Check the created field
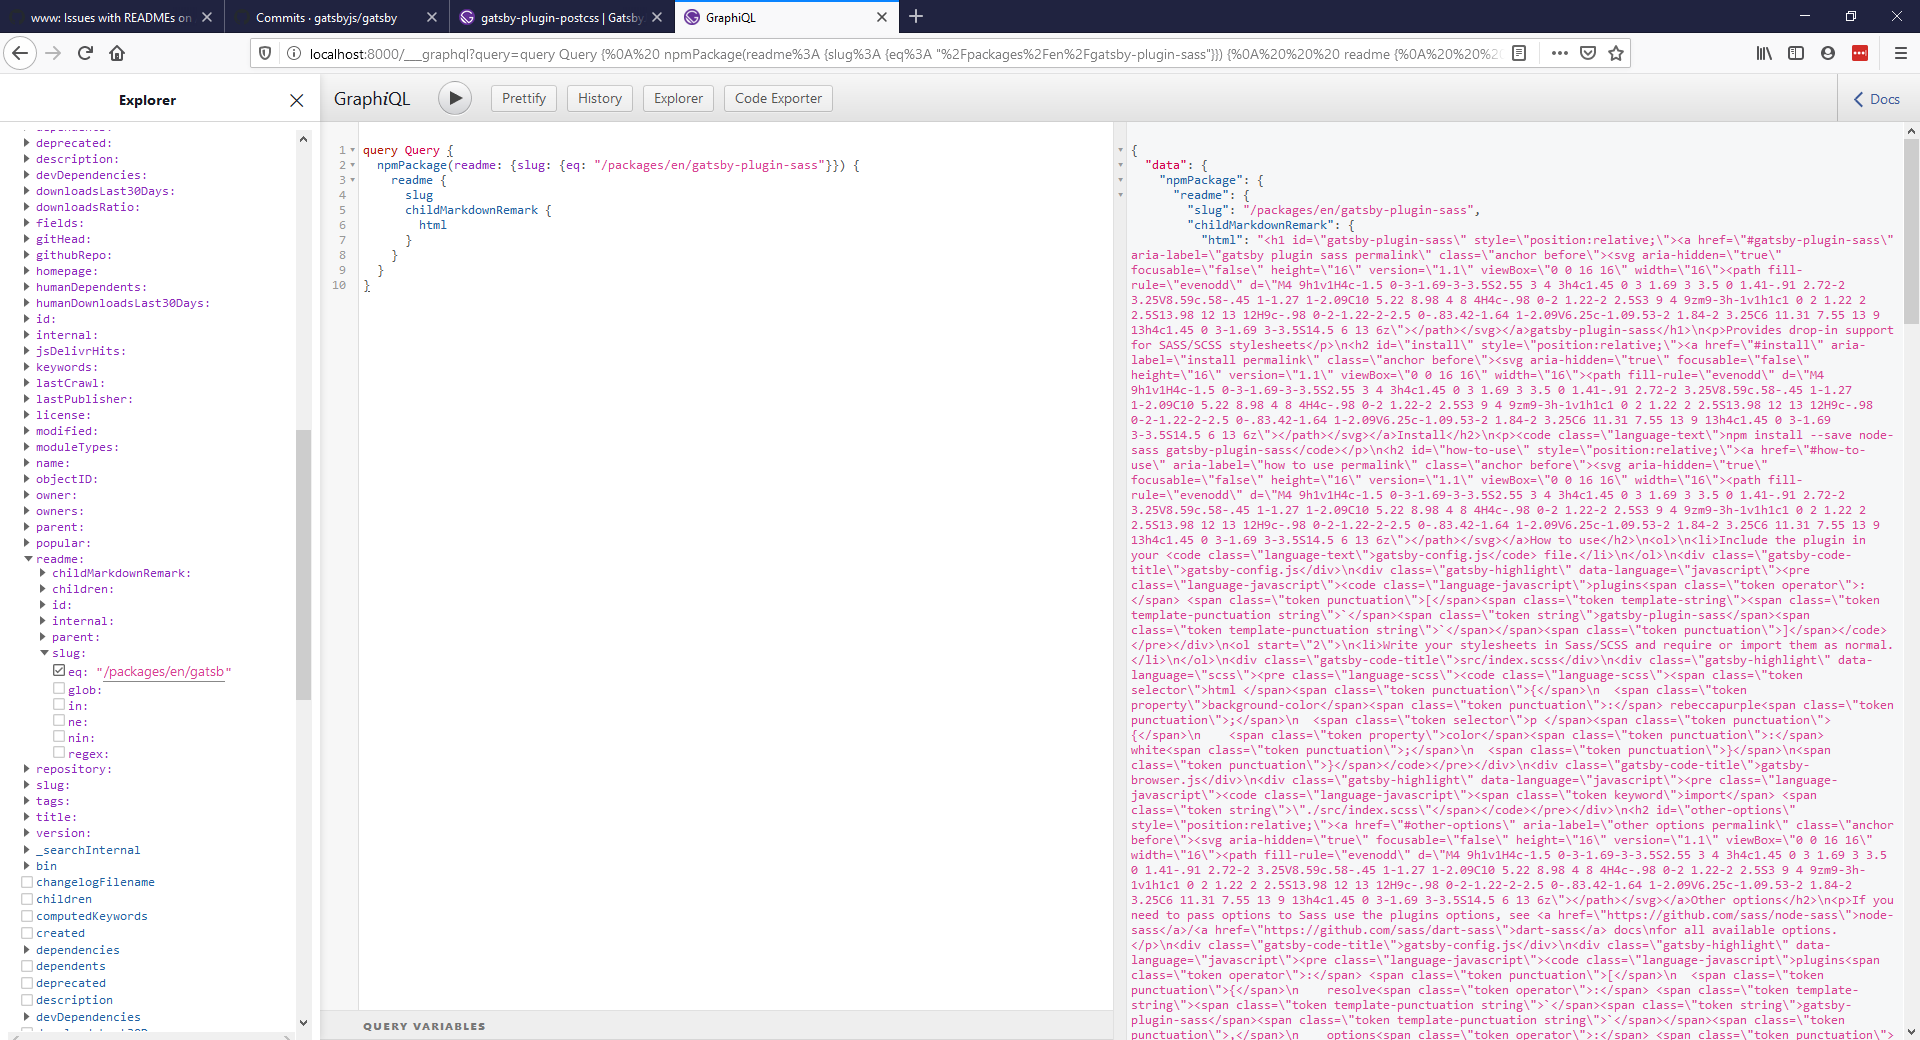This screenshot has width=1920, height=1040. click(27, 933)
